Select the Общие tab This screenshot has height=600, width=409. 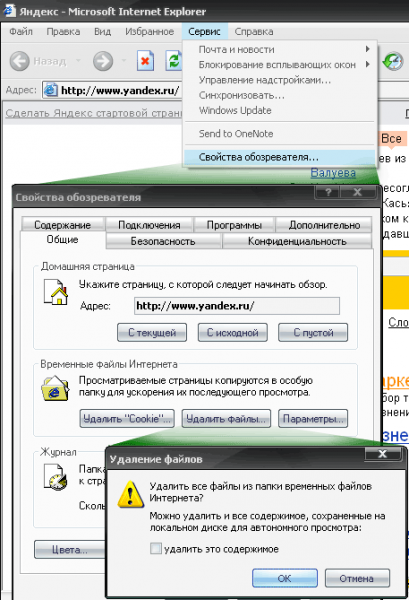[x=62, y=240]
